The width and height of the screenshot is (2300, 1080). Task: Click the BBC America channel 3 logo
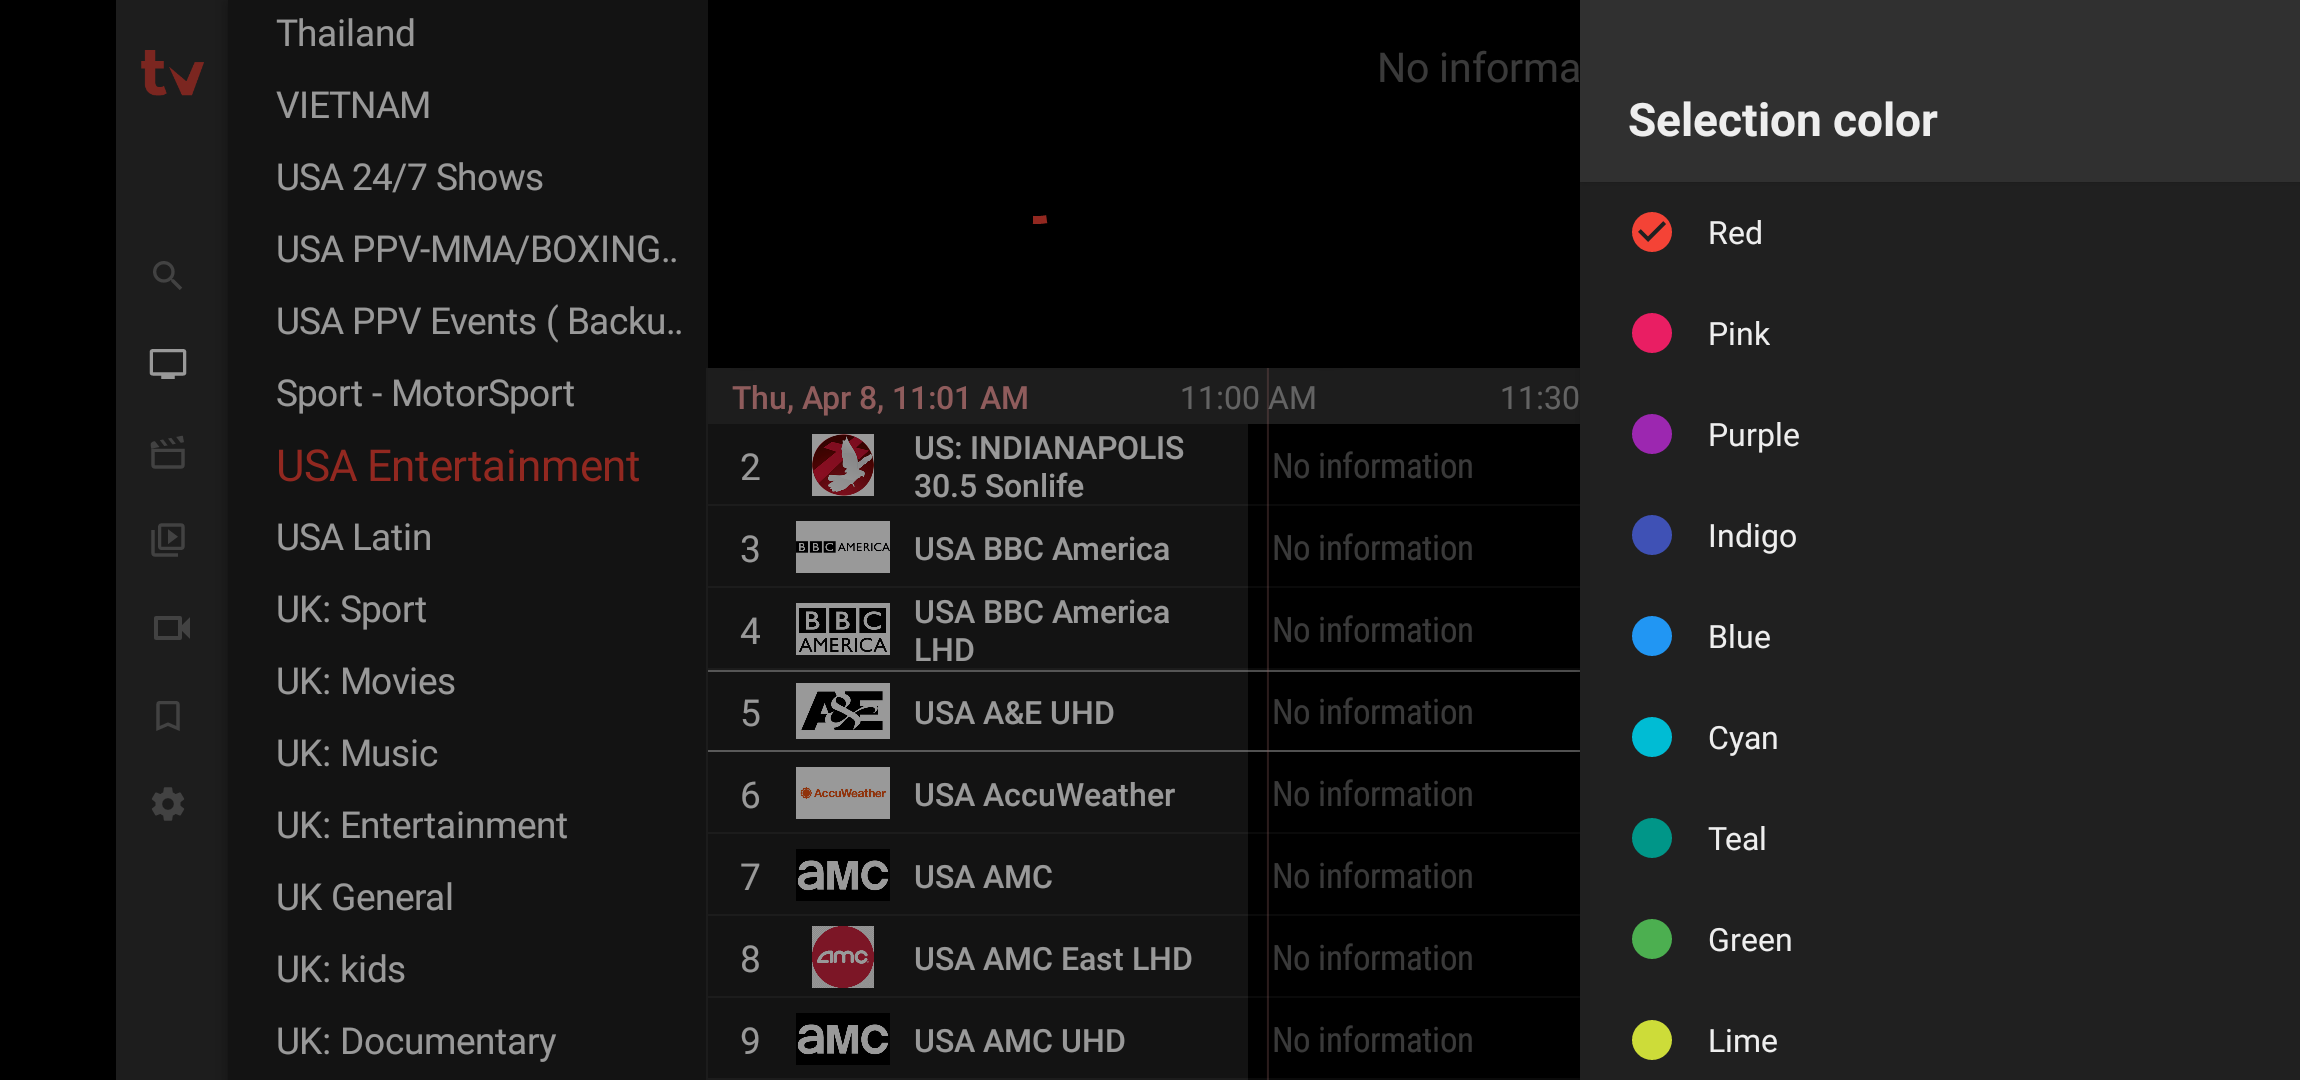(842, 547)
